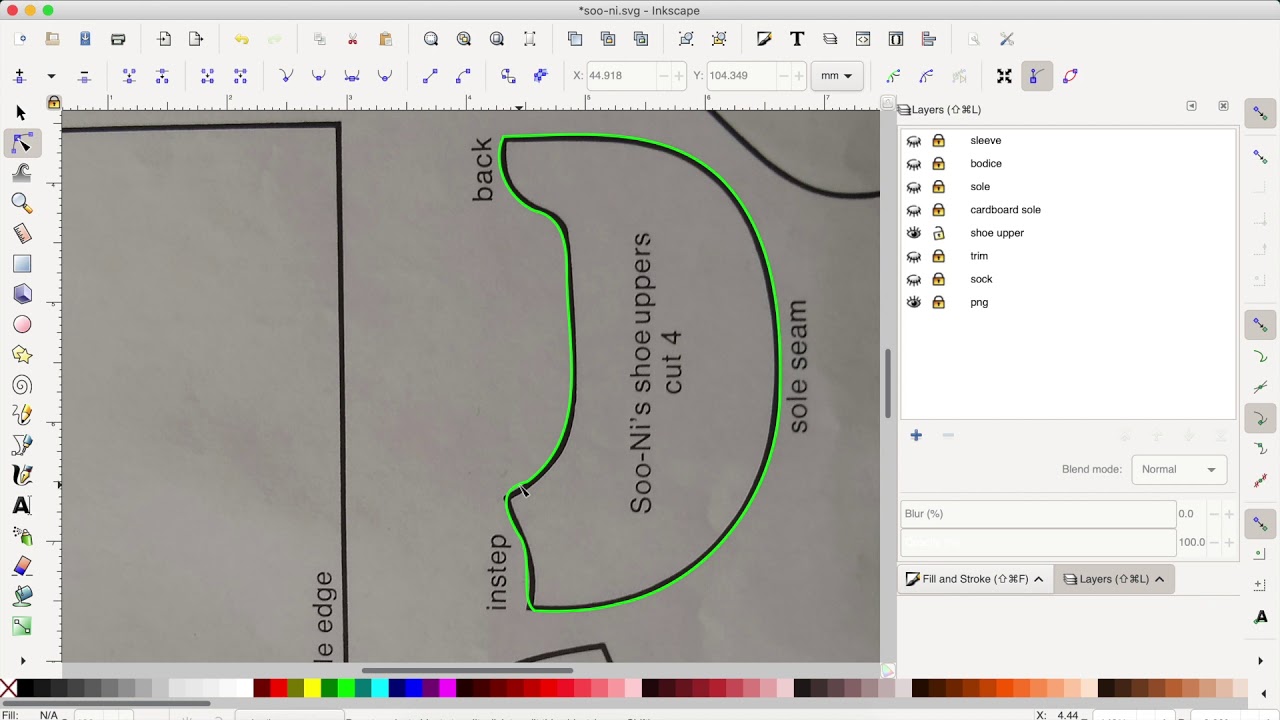
Task: Hide the png layer
Action: pyautogui.click(x=914, y=302)
